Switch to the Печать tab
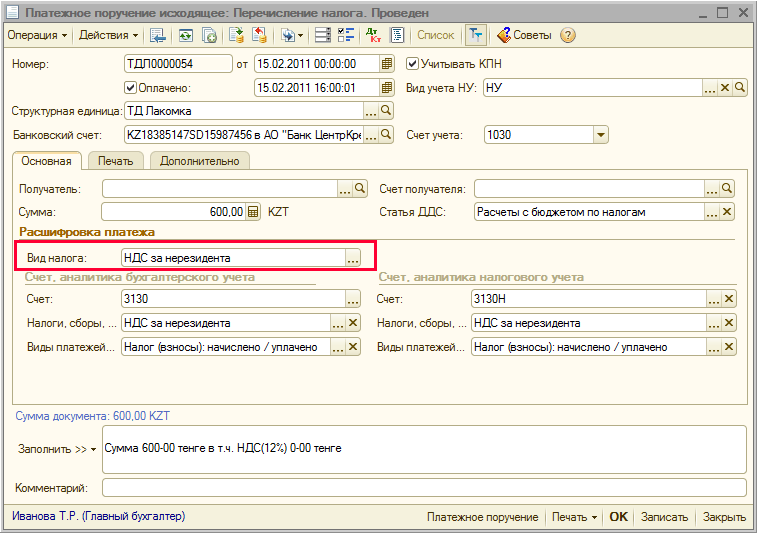Screen dimensions: 757x533 point(116,161)
